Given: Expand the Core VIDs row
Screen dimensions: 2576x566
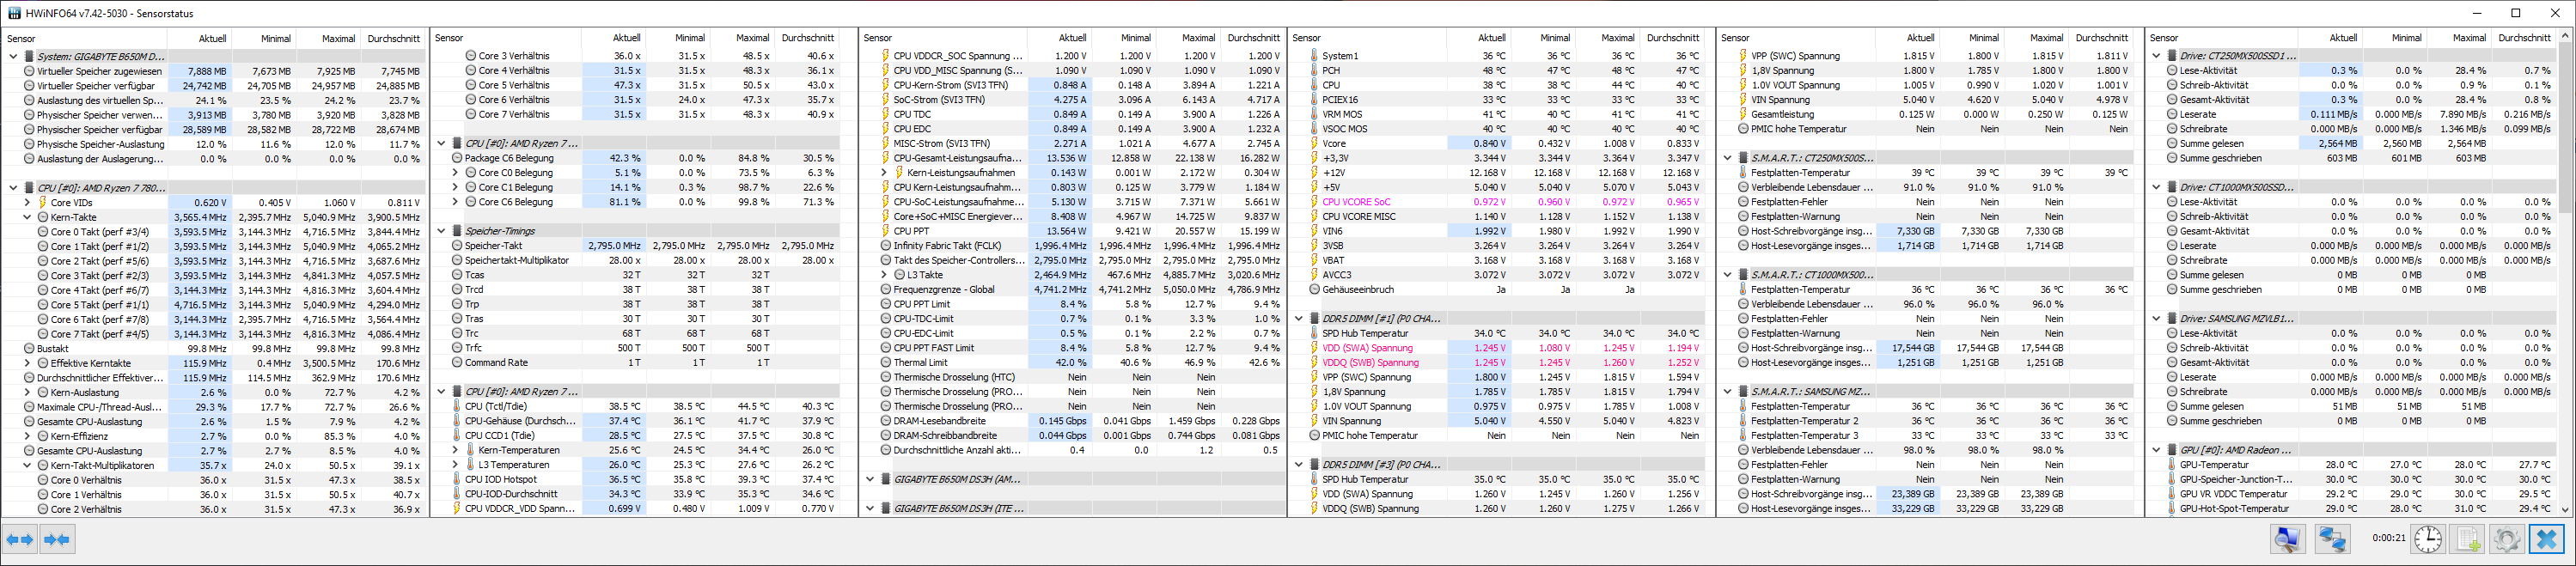Looking at the screenshot, I should pyautogui.click(x=27, y=202).
